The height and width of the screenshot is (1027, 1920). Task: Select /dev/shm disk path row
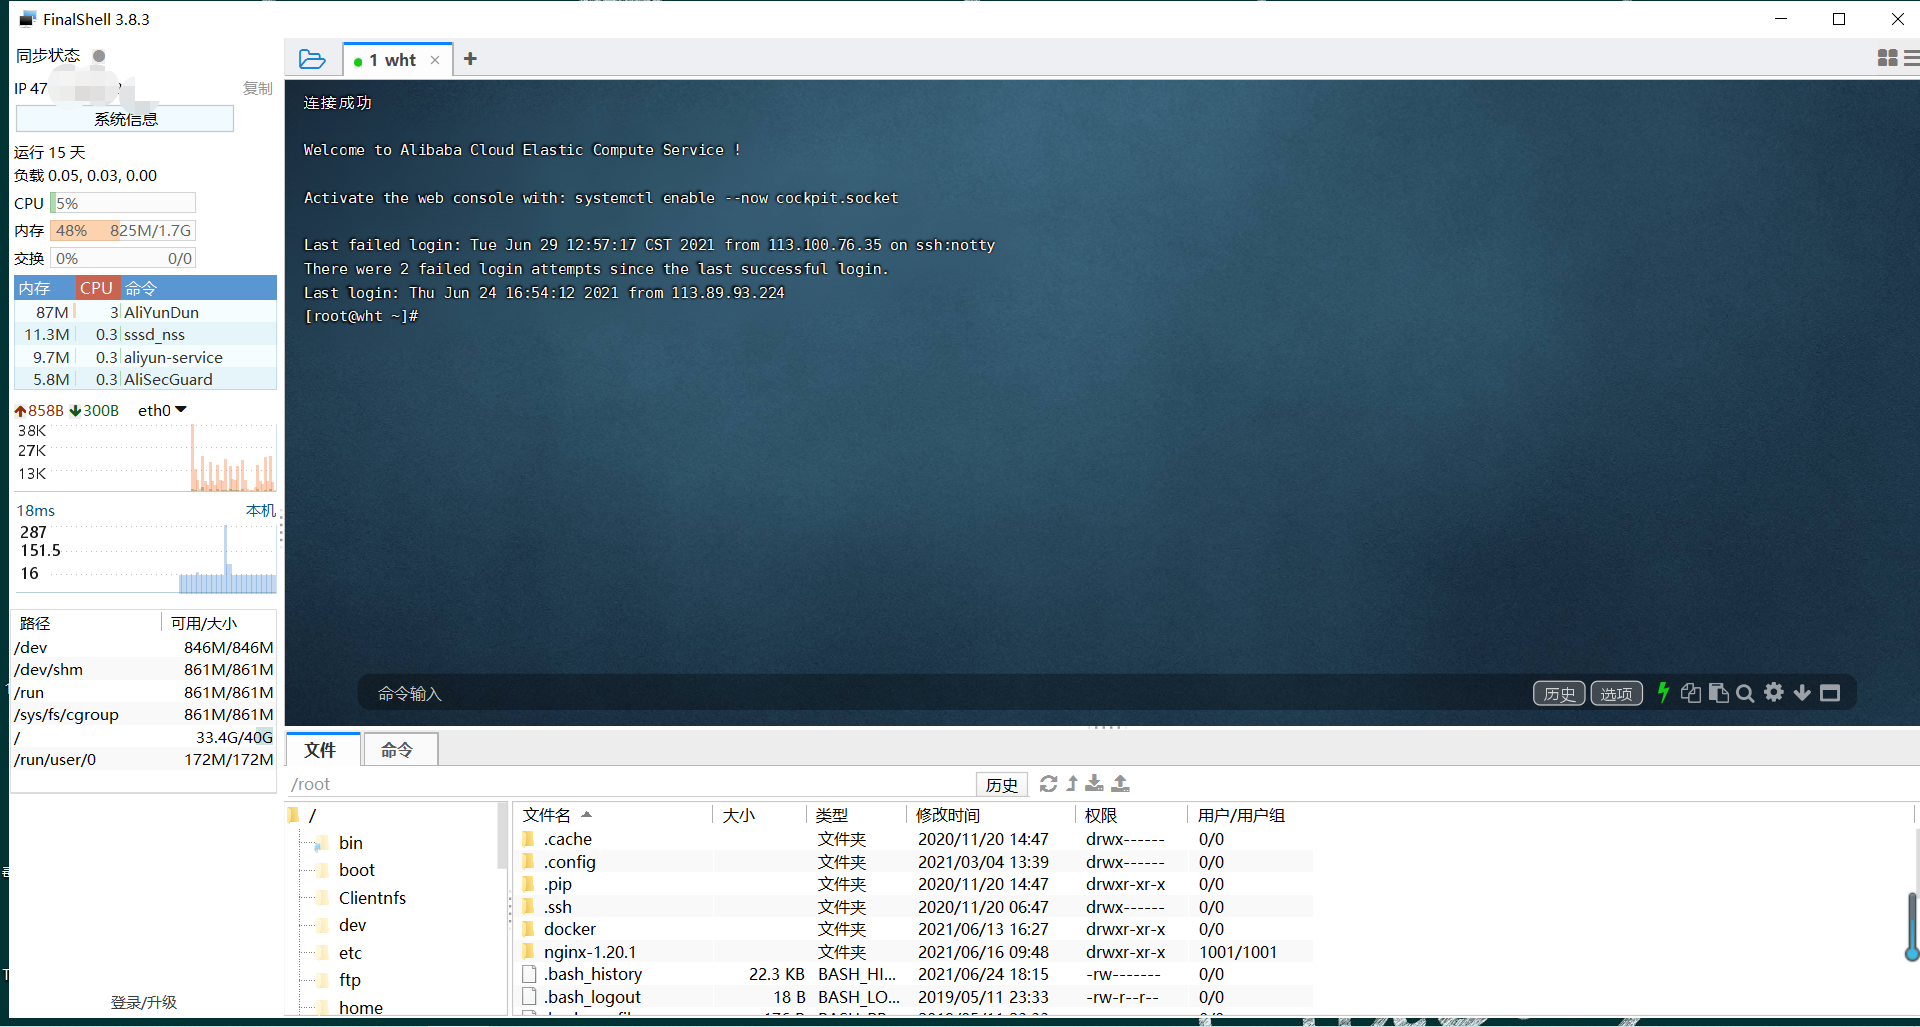click(144, 670)
